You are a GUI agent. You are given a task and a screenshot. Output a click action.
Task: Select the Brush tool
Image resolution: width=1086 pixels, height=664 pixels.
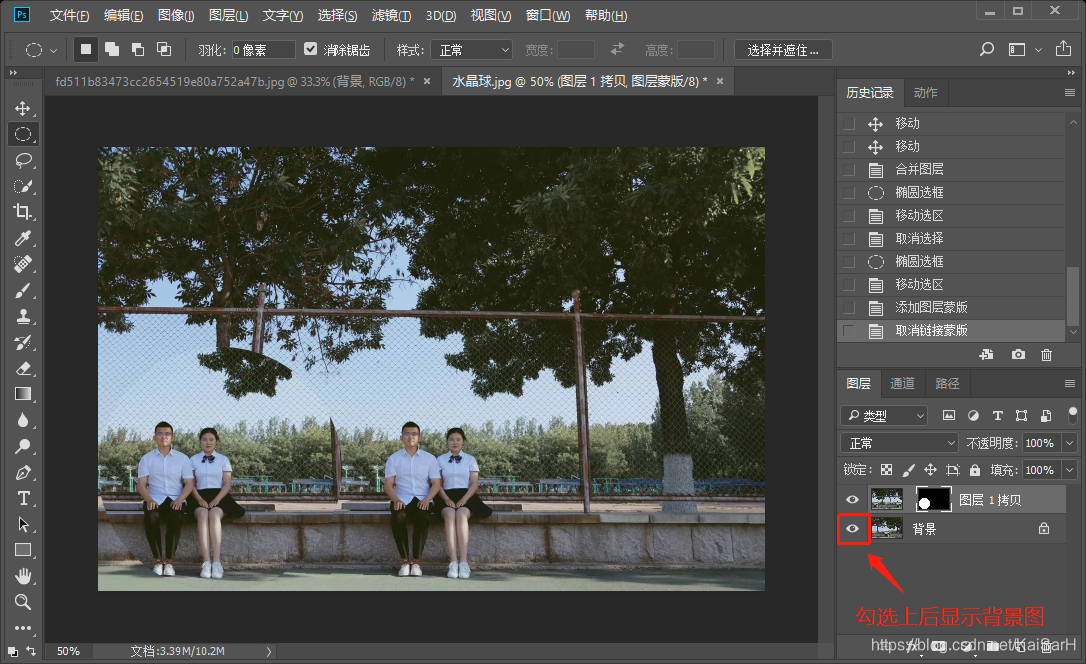[23, 290]
